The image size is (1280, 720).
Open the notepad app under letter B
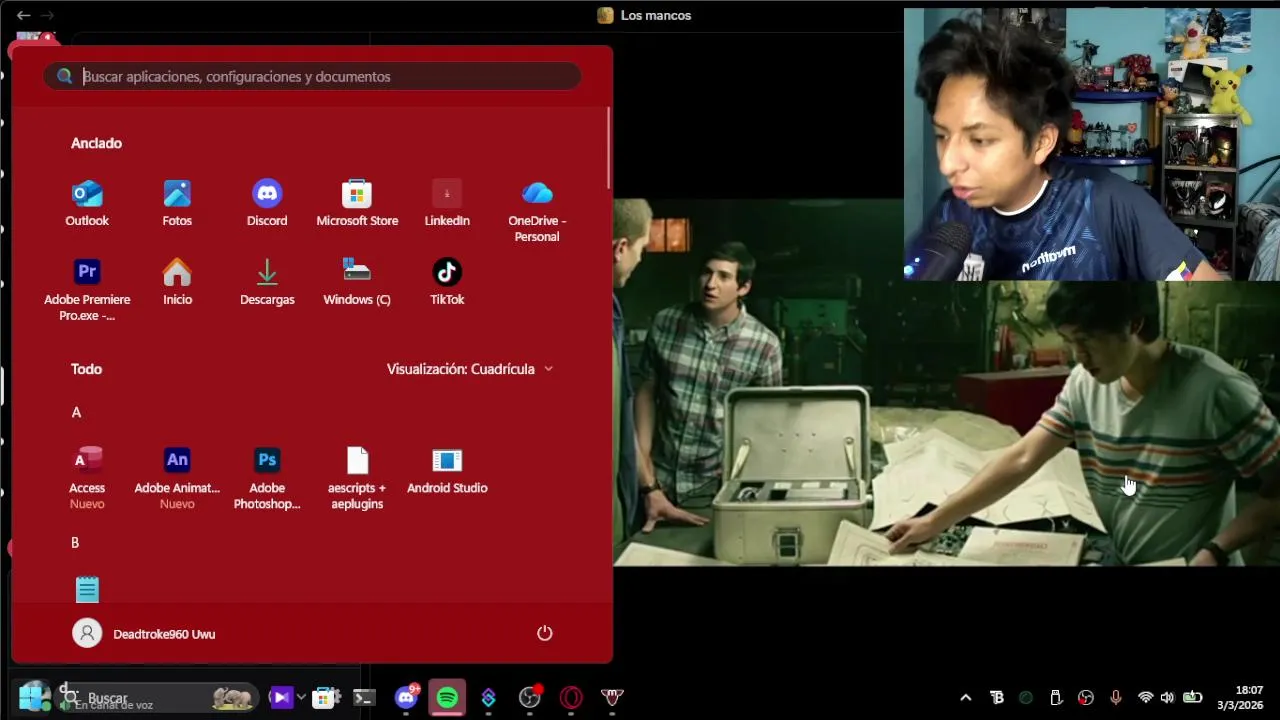click(87, 589)
